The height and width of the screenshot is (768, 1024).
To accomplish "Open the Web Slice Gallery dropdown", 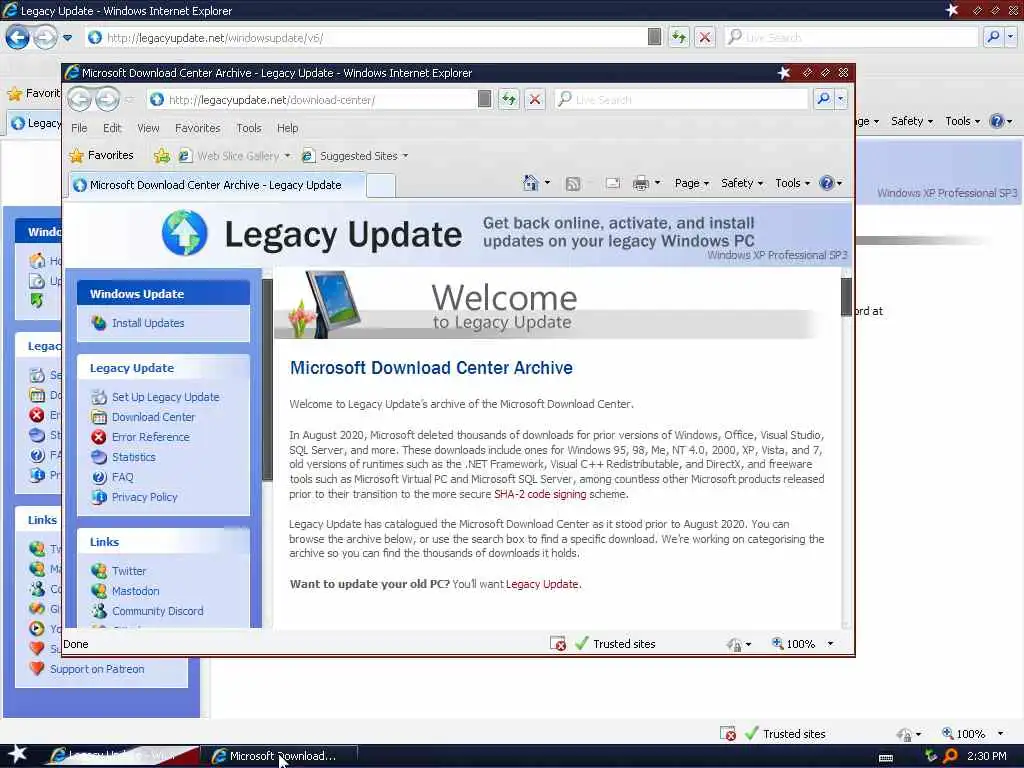I will coord(287,156).
